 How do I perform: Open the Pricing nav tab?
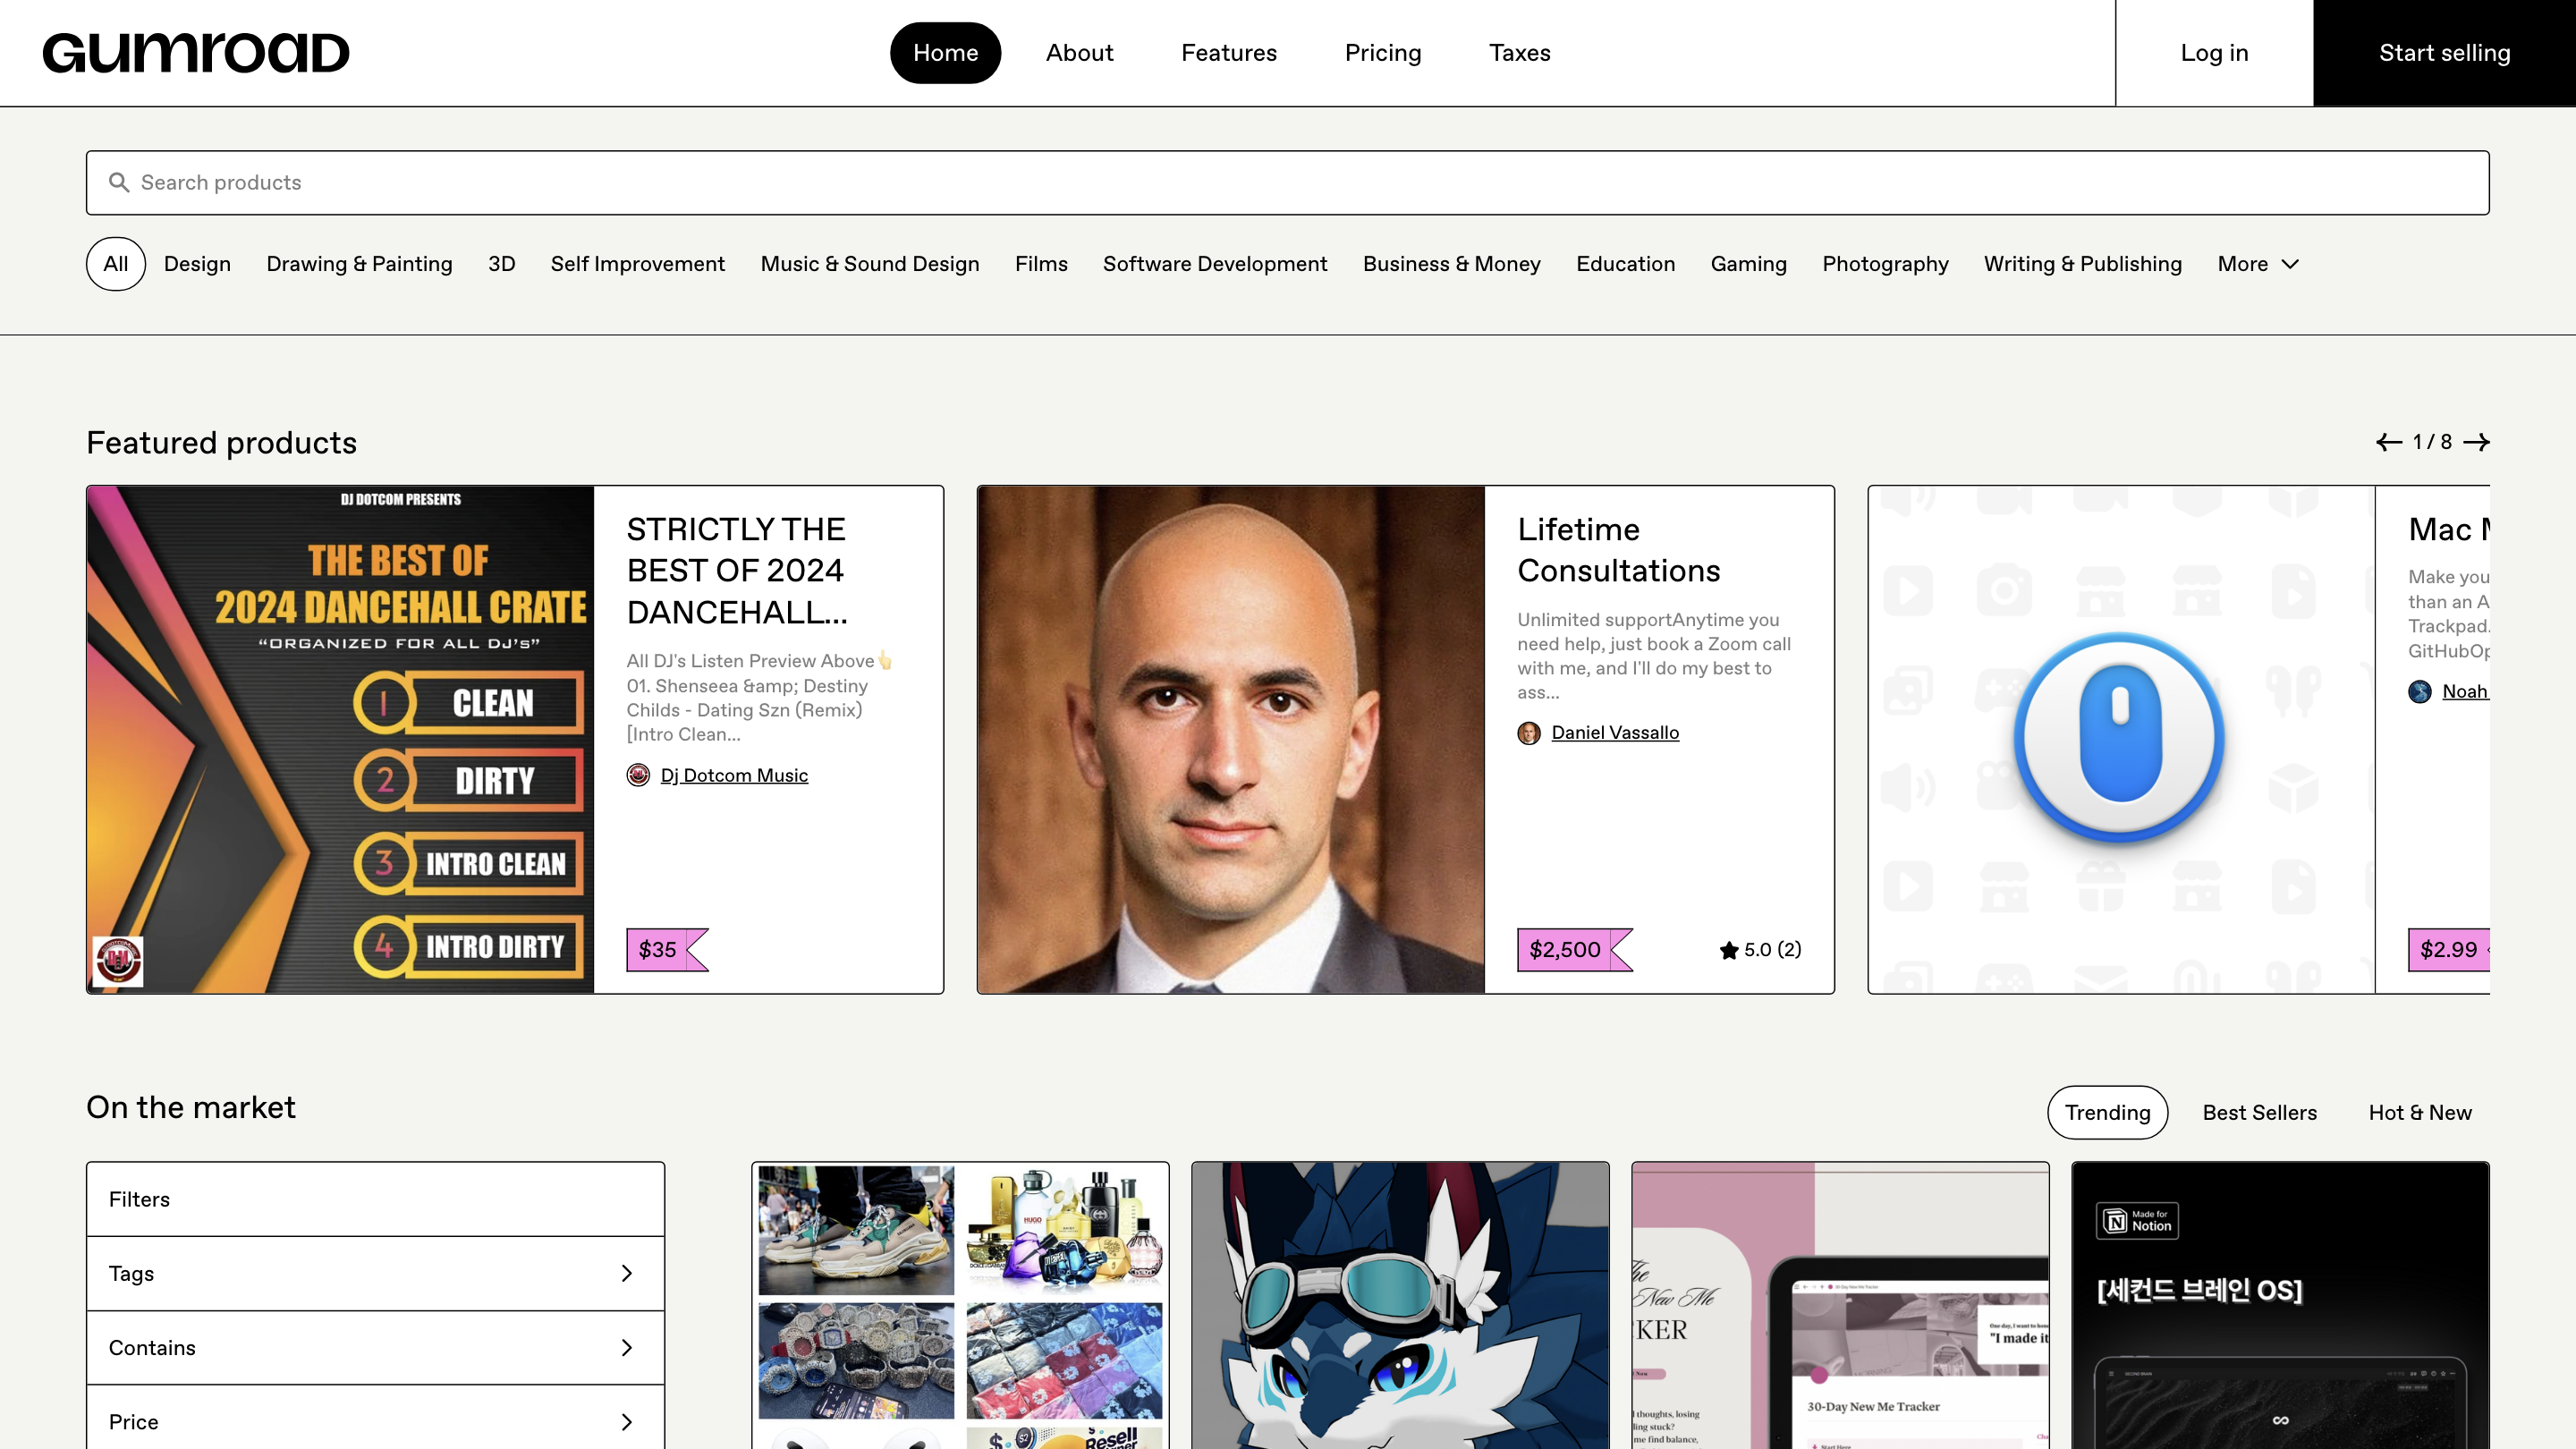point(1382,53)
